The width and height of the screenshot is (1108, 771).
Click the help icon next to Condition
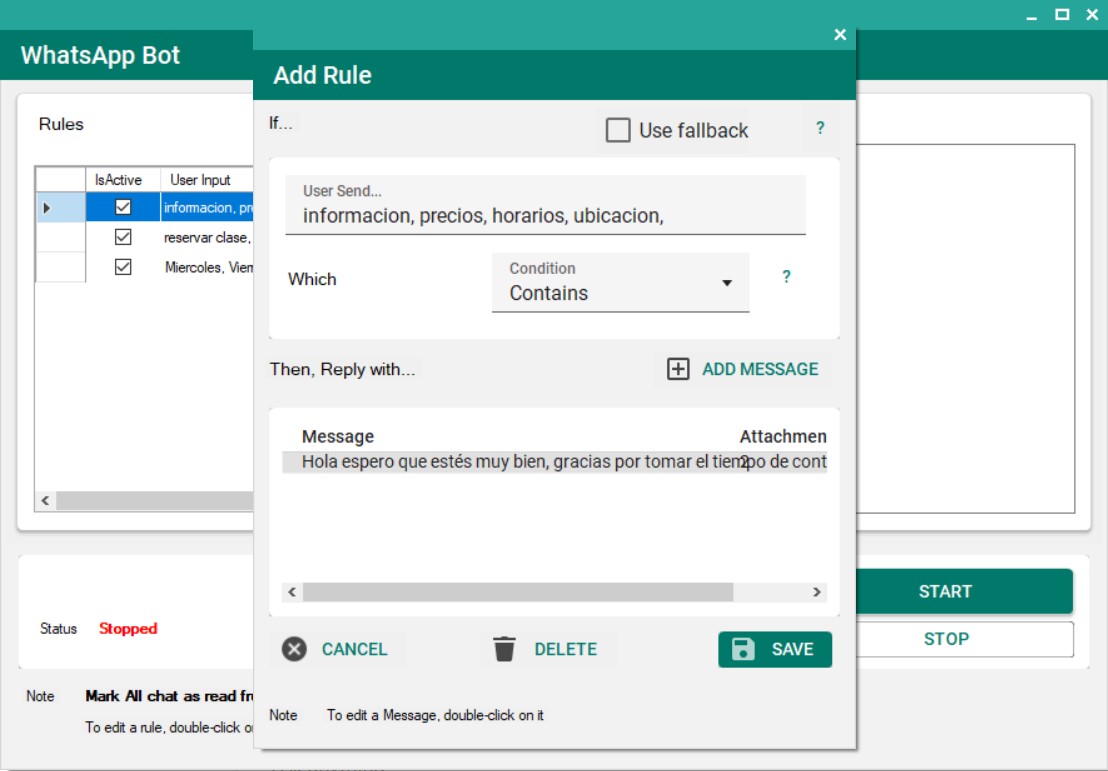tap(786, 277)
